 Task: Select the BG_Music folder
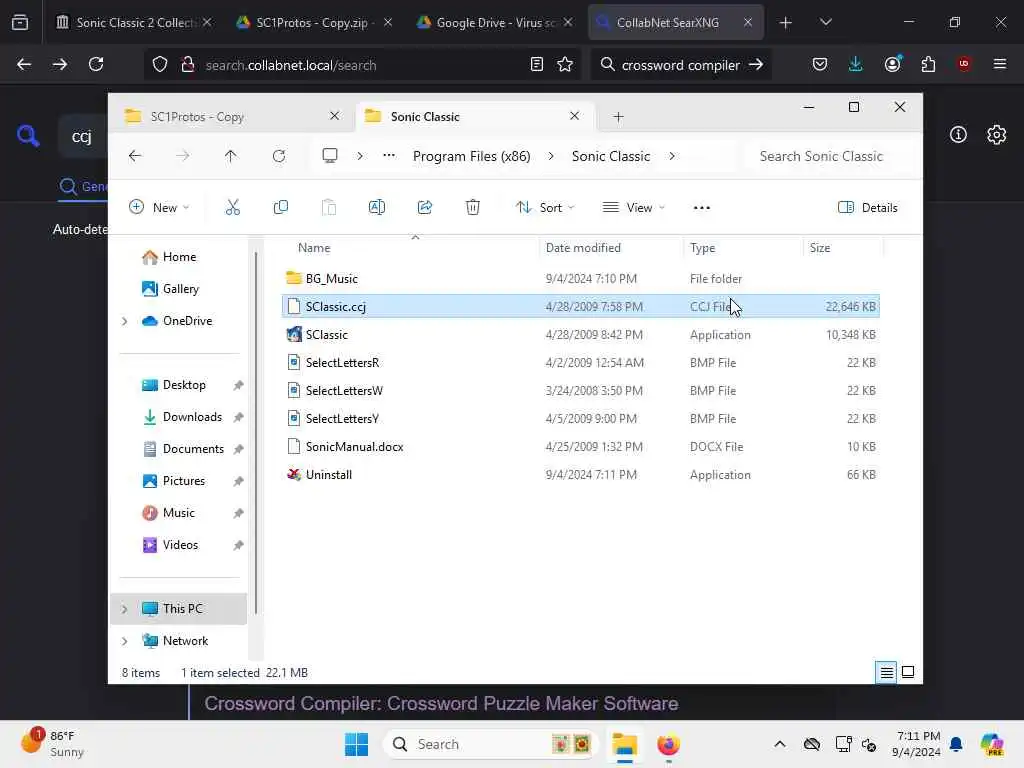(581, 279)
